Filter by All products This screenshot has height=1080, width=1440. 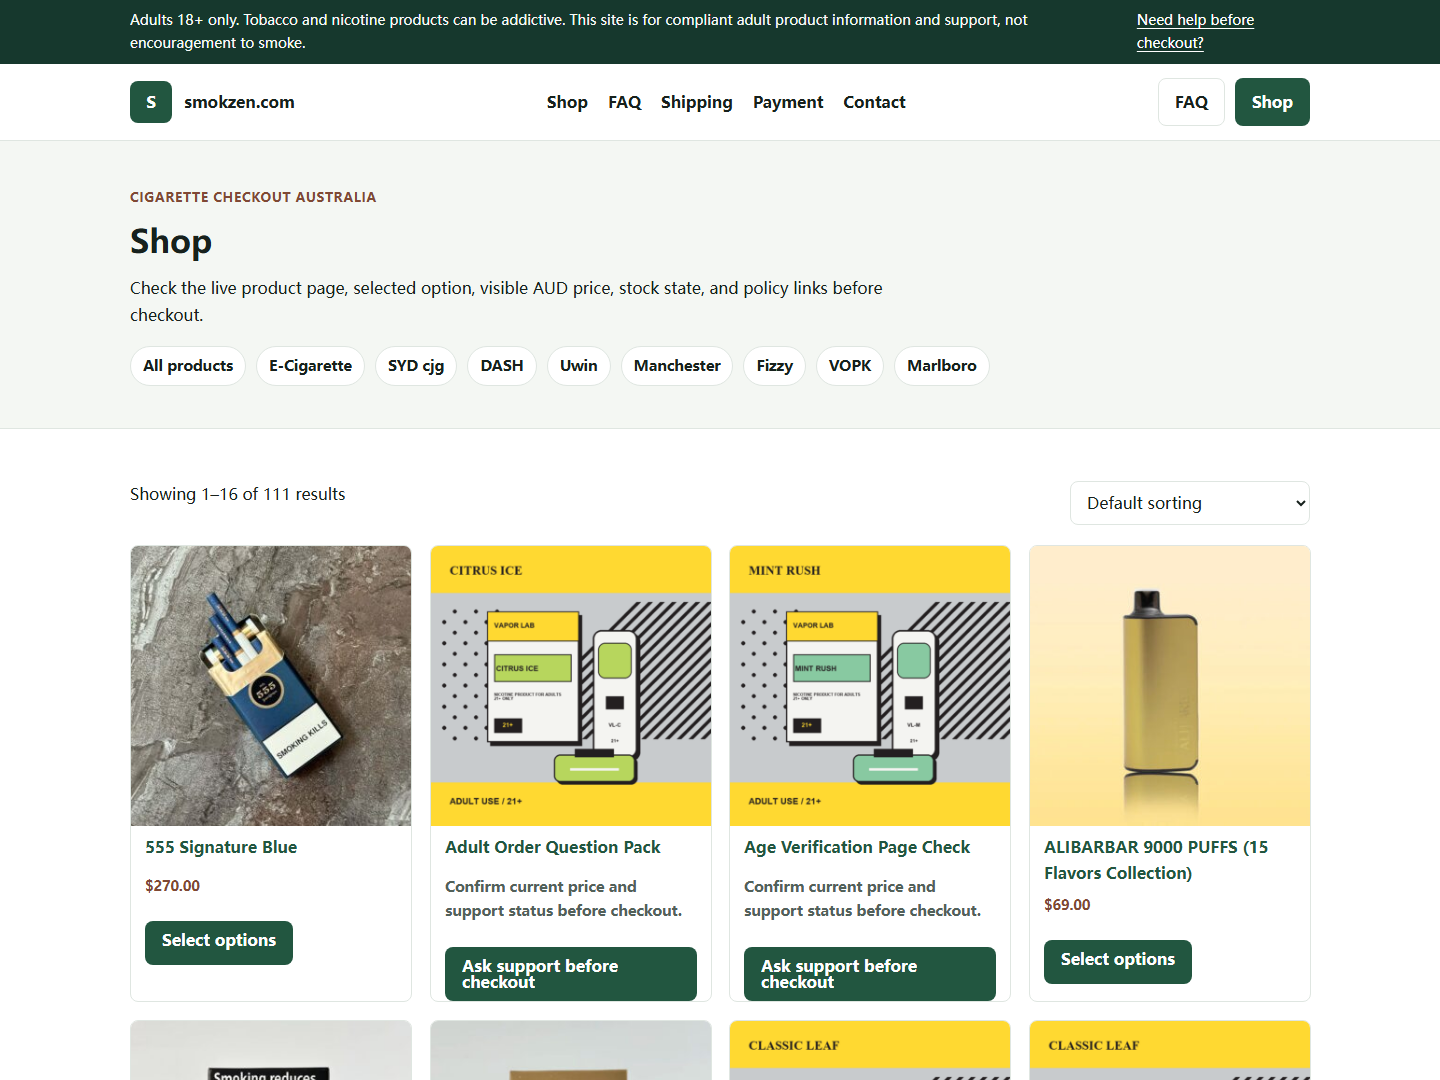pyautogui.click(x=188, y=366)
